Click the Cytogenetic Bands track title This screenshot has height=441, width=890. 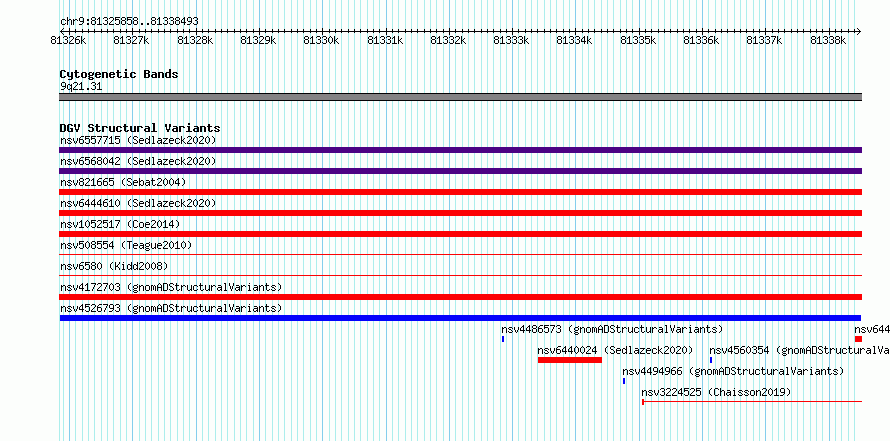click(119, 74)
